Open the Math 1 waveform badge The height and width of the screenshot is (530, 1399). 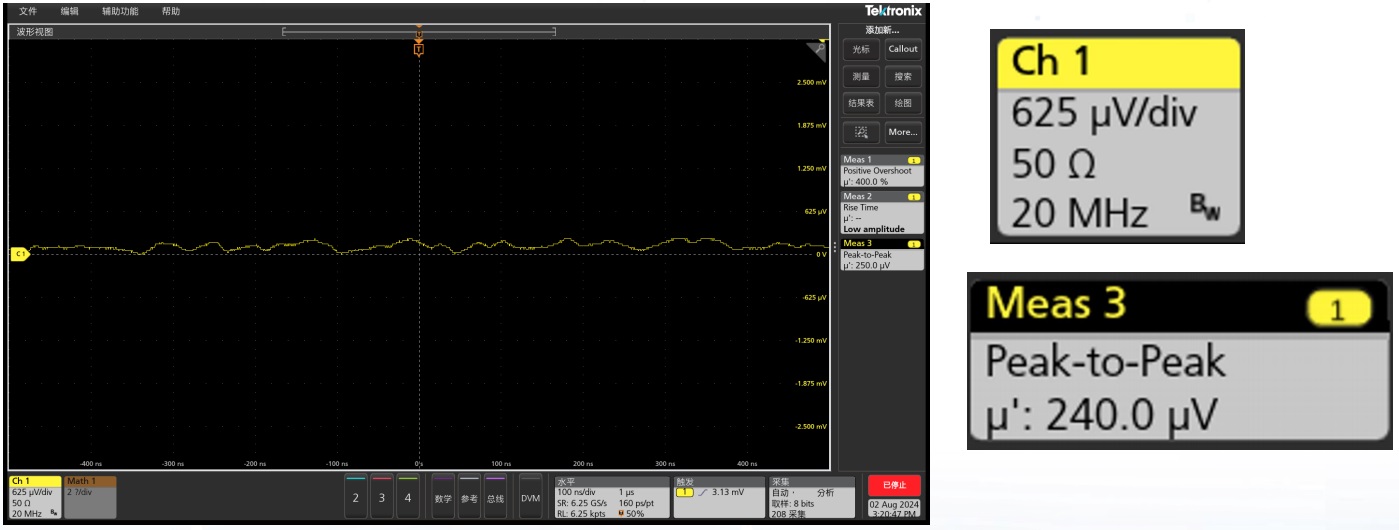90,497
